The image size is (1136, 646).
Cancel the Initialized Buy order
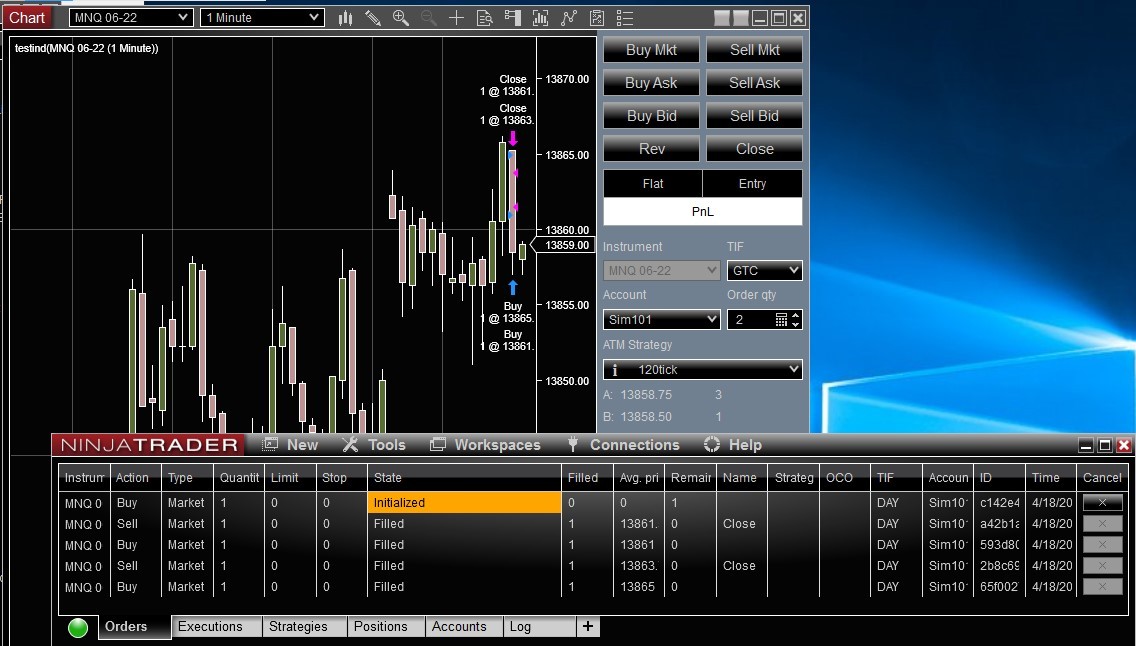coord(1102,502)
